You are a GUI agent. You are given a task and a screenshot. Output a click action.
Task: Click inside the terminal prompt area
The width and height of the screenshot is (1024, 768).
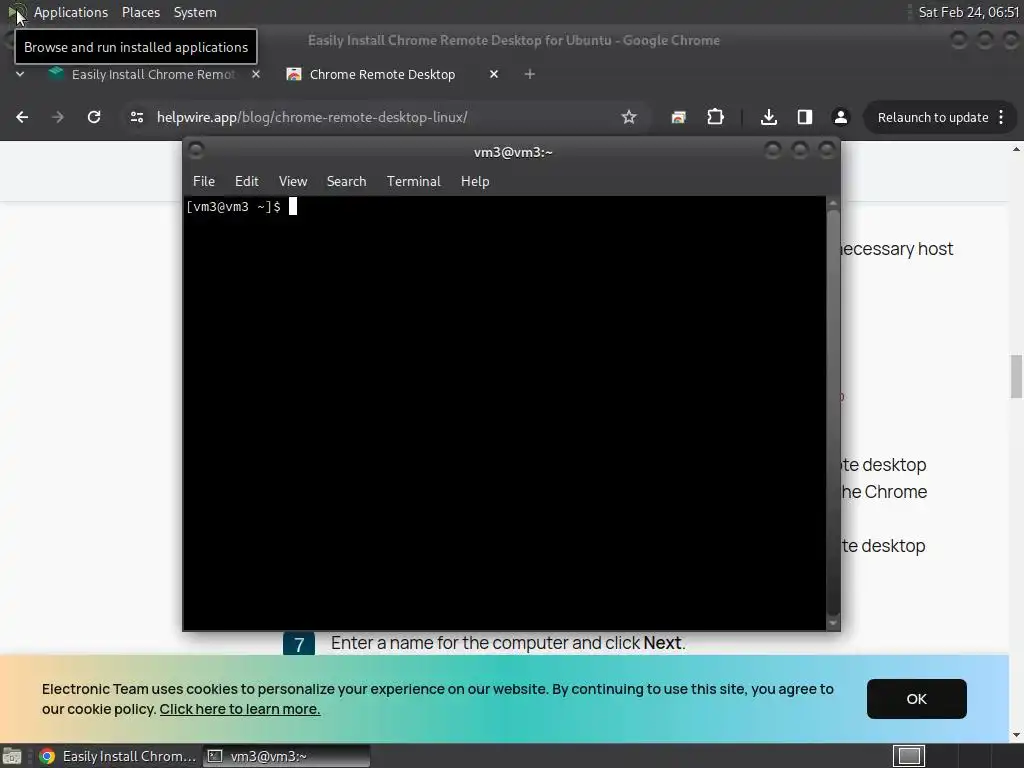[505, 413]
